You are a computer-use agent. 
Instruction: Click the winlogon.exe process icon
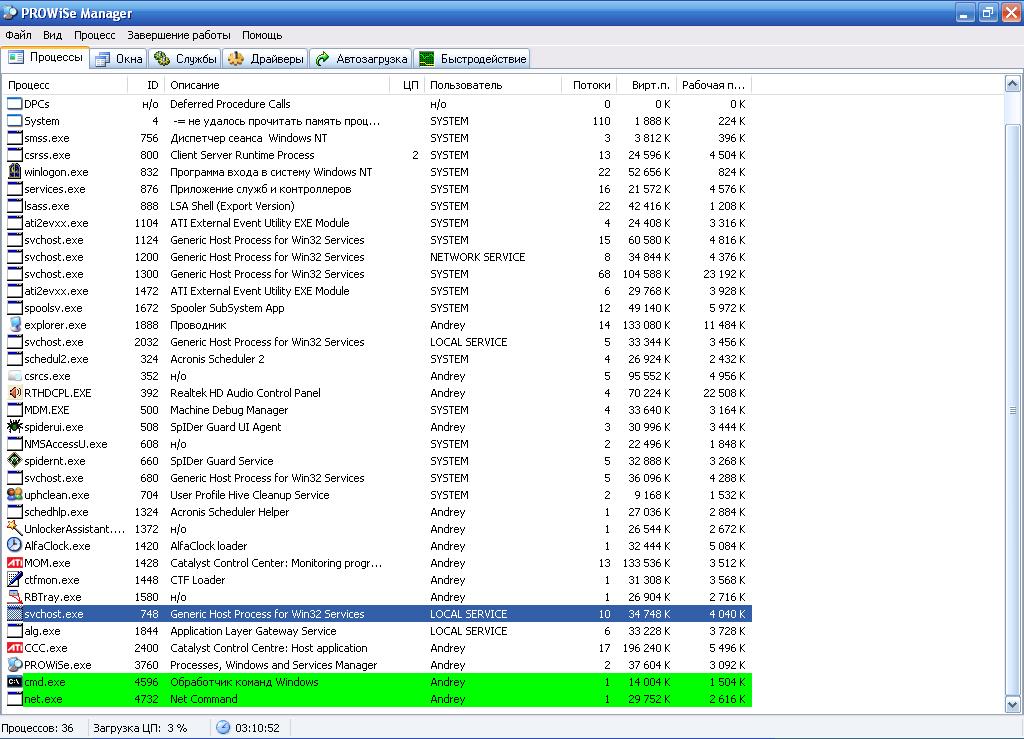(x=15, y=172)
